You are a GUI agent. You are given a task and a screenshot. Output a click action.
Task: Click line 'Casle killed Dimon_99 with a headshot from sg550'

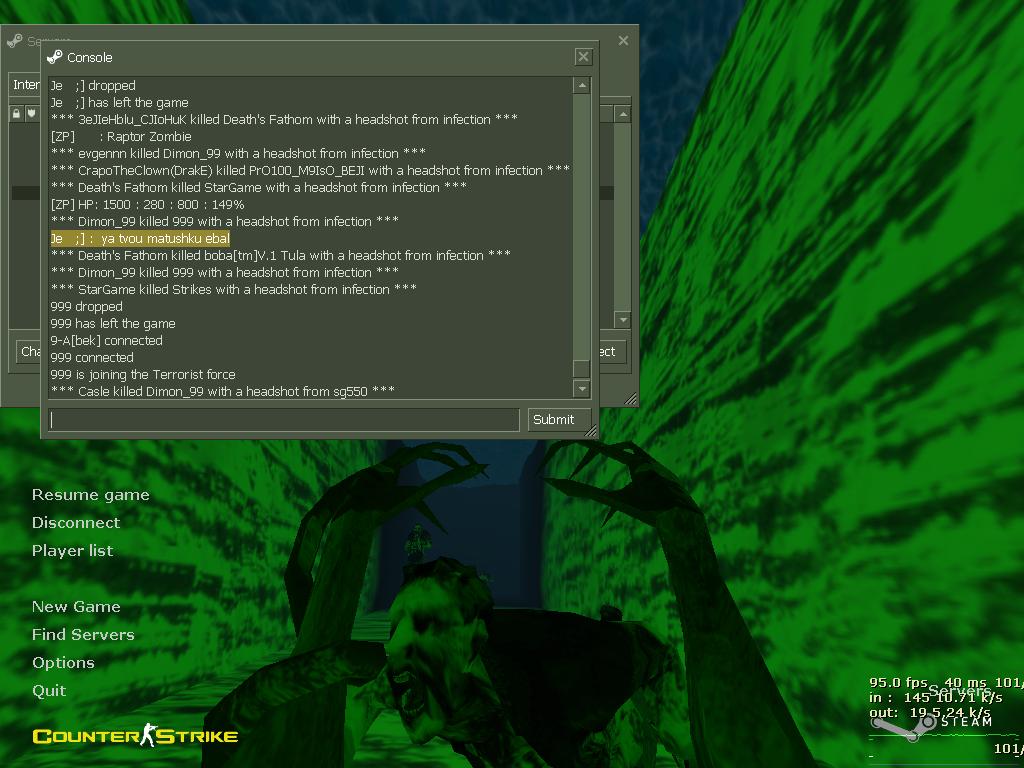(223, 391)
